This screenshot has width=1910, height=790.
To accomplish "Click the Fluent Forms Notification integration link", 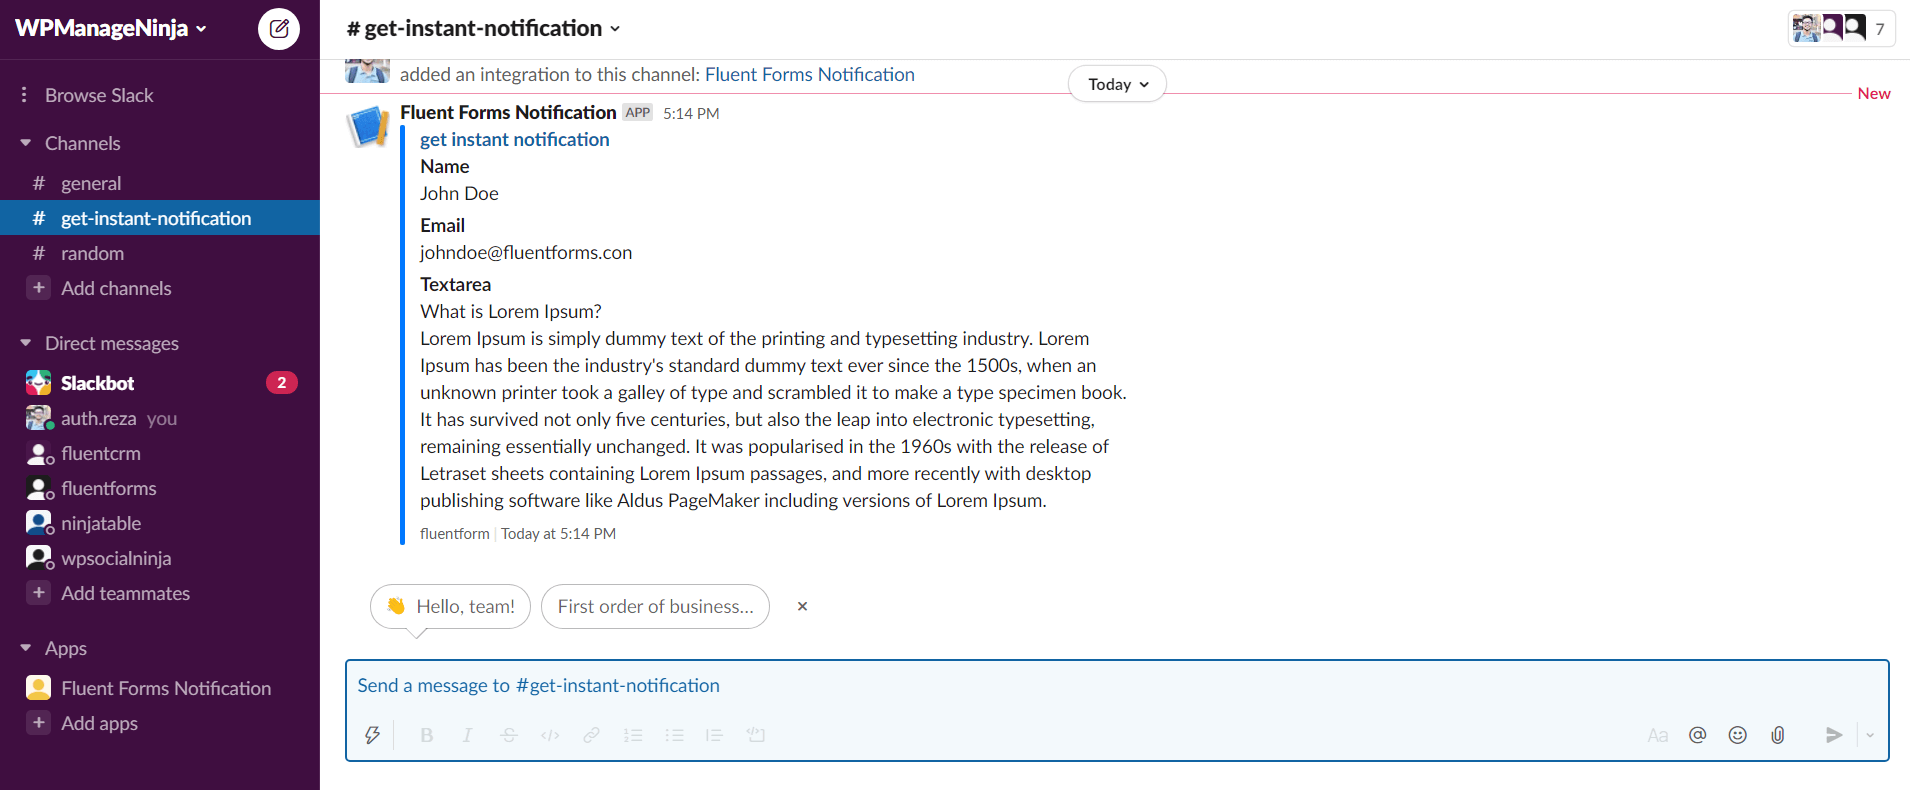I will (x=809, y=74).
